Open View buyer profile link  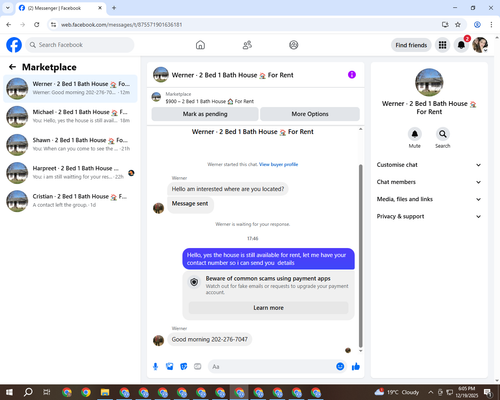(x=278, y=164)
